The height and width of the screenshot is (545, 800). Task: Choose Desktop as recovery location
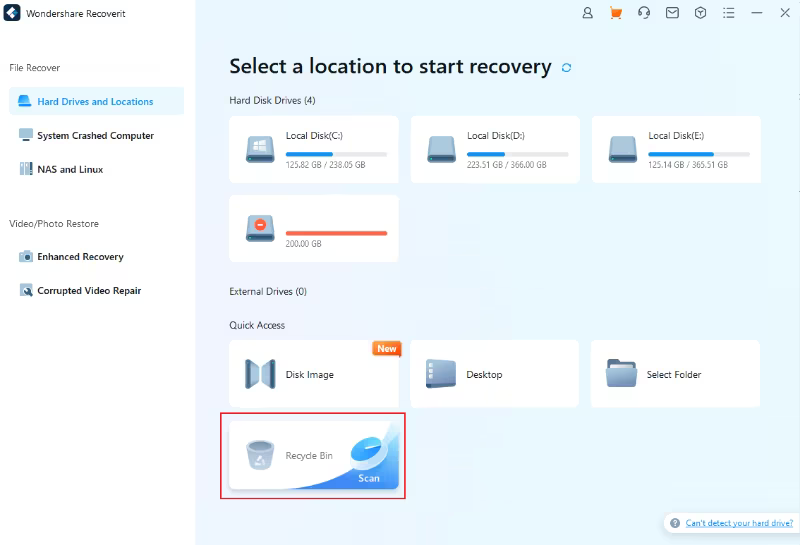click(x=494, y=374)
